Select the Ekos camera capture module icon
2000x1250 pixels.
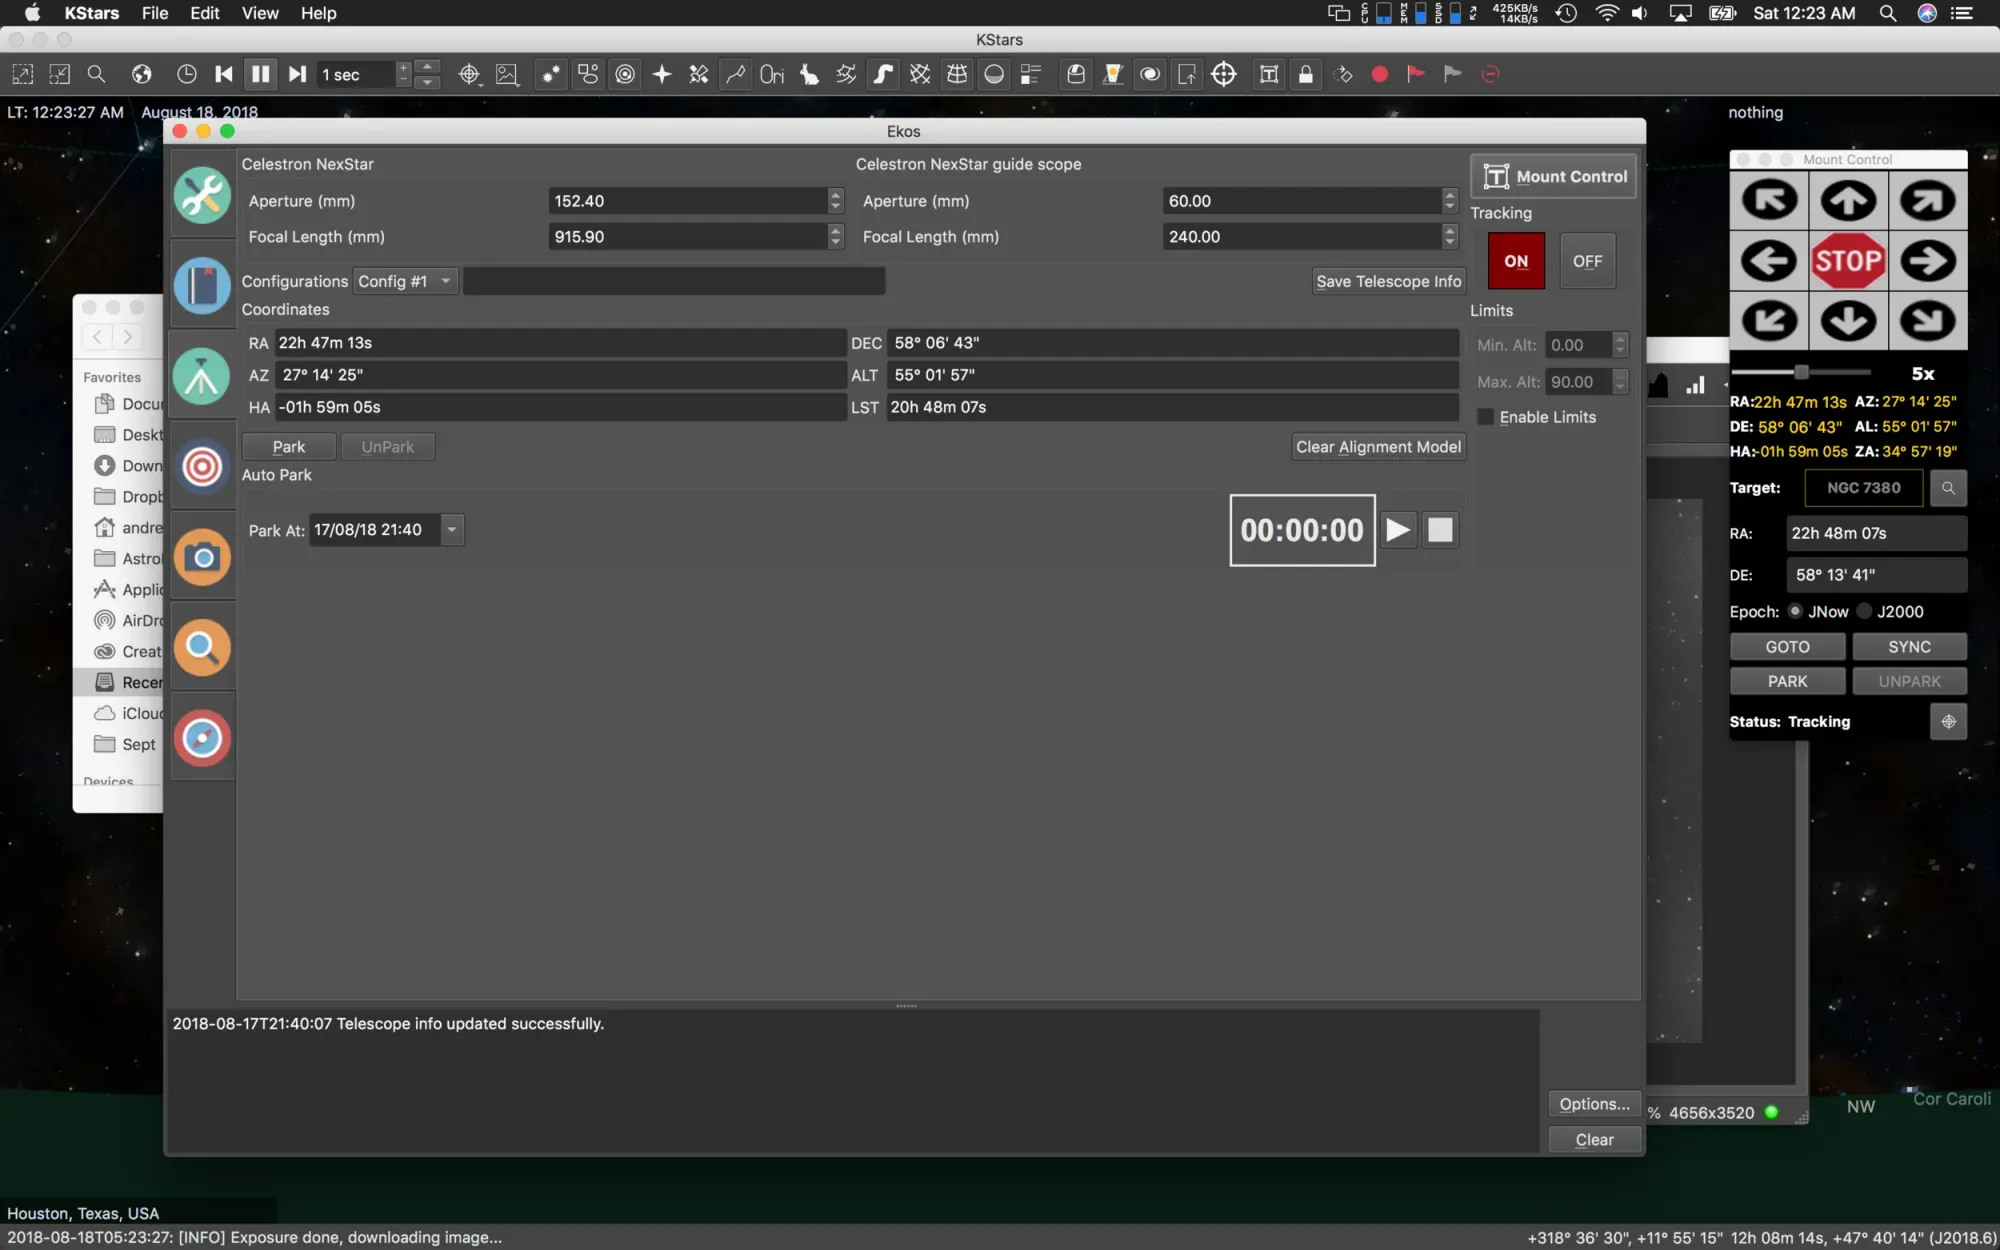tap(202, 557)
